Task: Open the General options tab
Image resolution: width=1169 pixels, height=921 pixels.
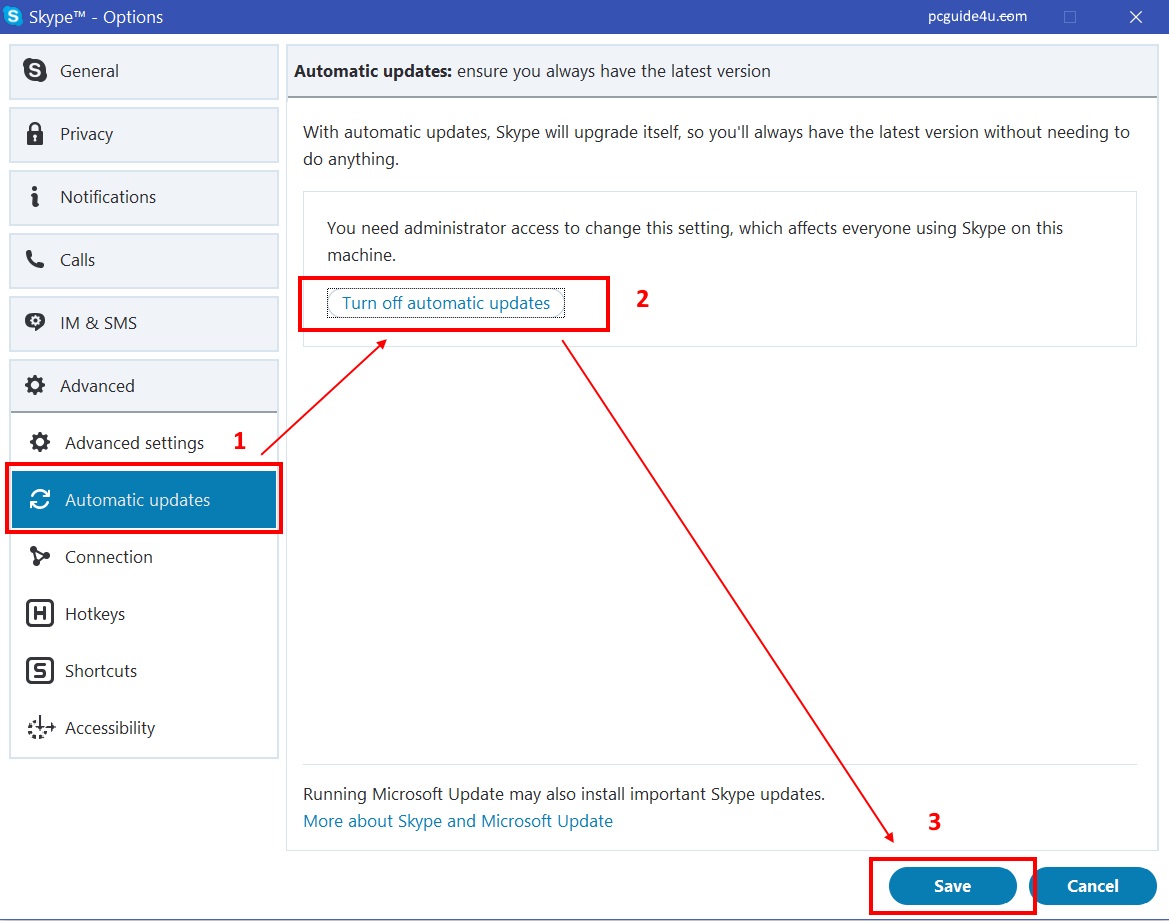Action: [144, 71]
